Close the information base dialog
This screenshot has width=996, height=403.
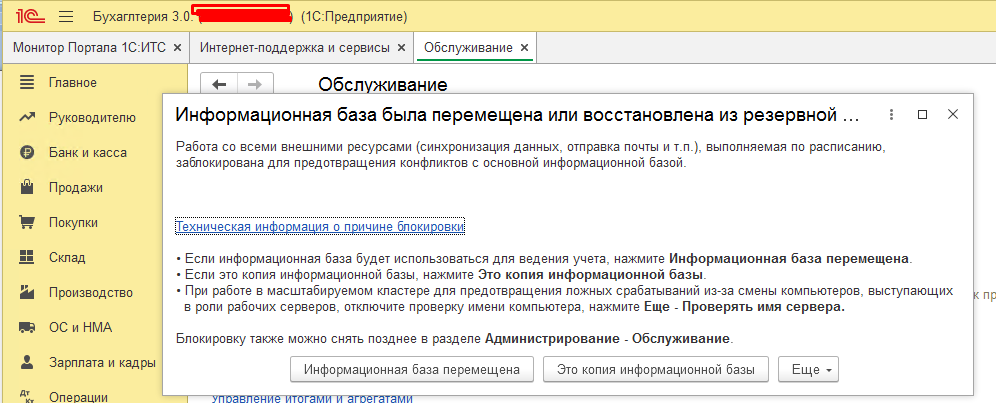click(x=952, y=115)
